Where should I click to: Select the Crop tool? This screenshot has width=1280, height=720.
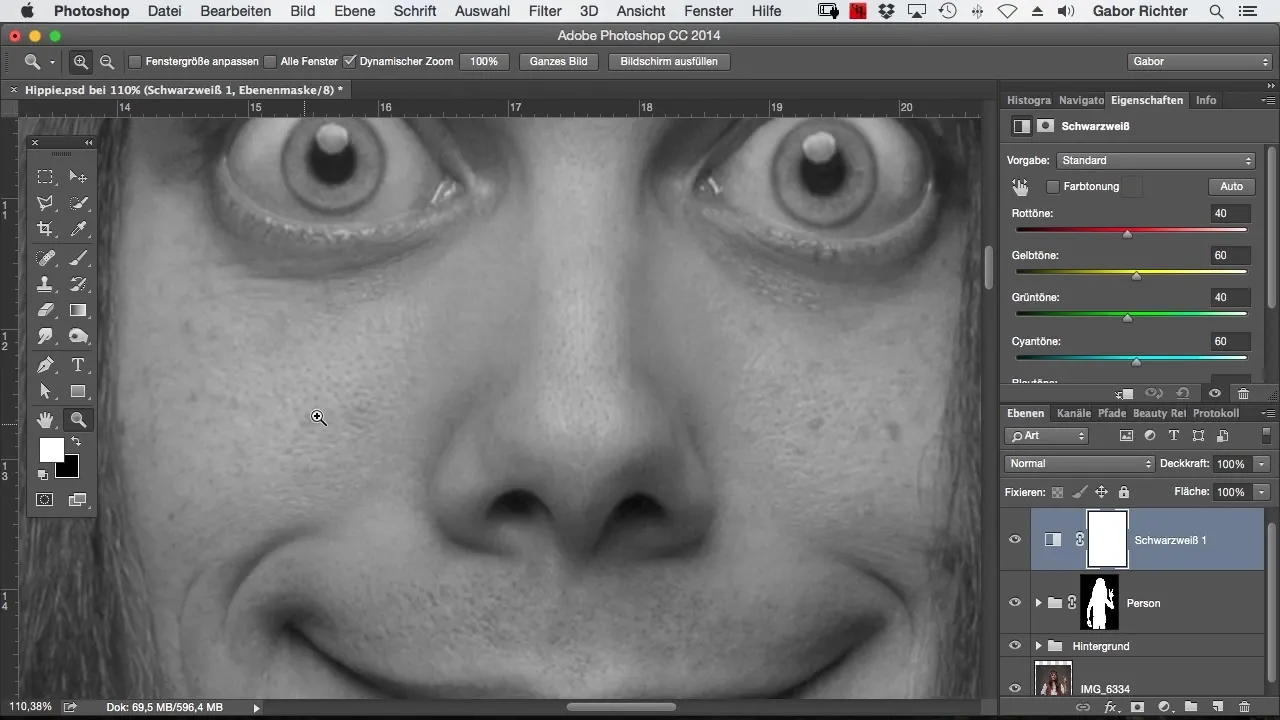(45, 230)
